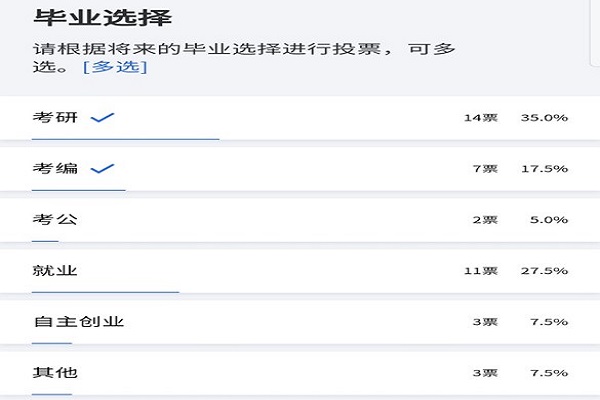Select the 考公 poll option
This screenshot has height=400, width=600.
coord(55,220)
